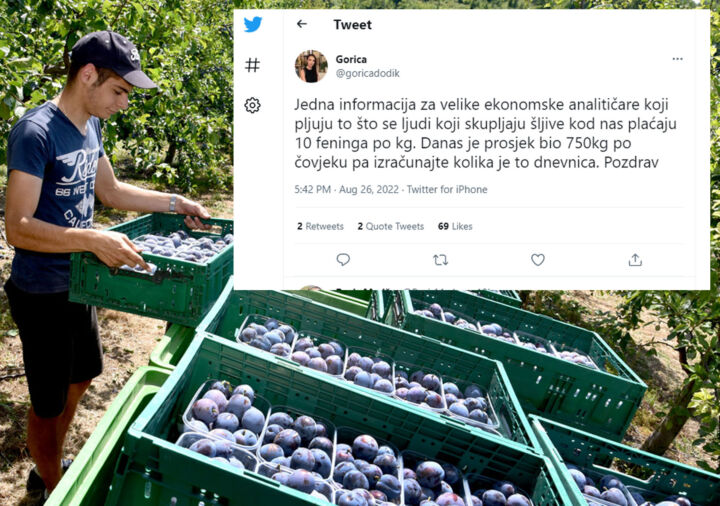720x506 pixels.
Task: Retweet using the arrows icon
Action: (440, 260)
